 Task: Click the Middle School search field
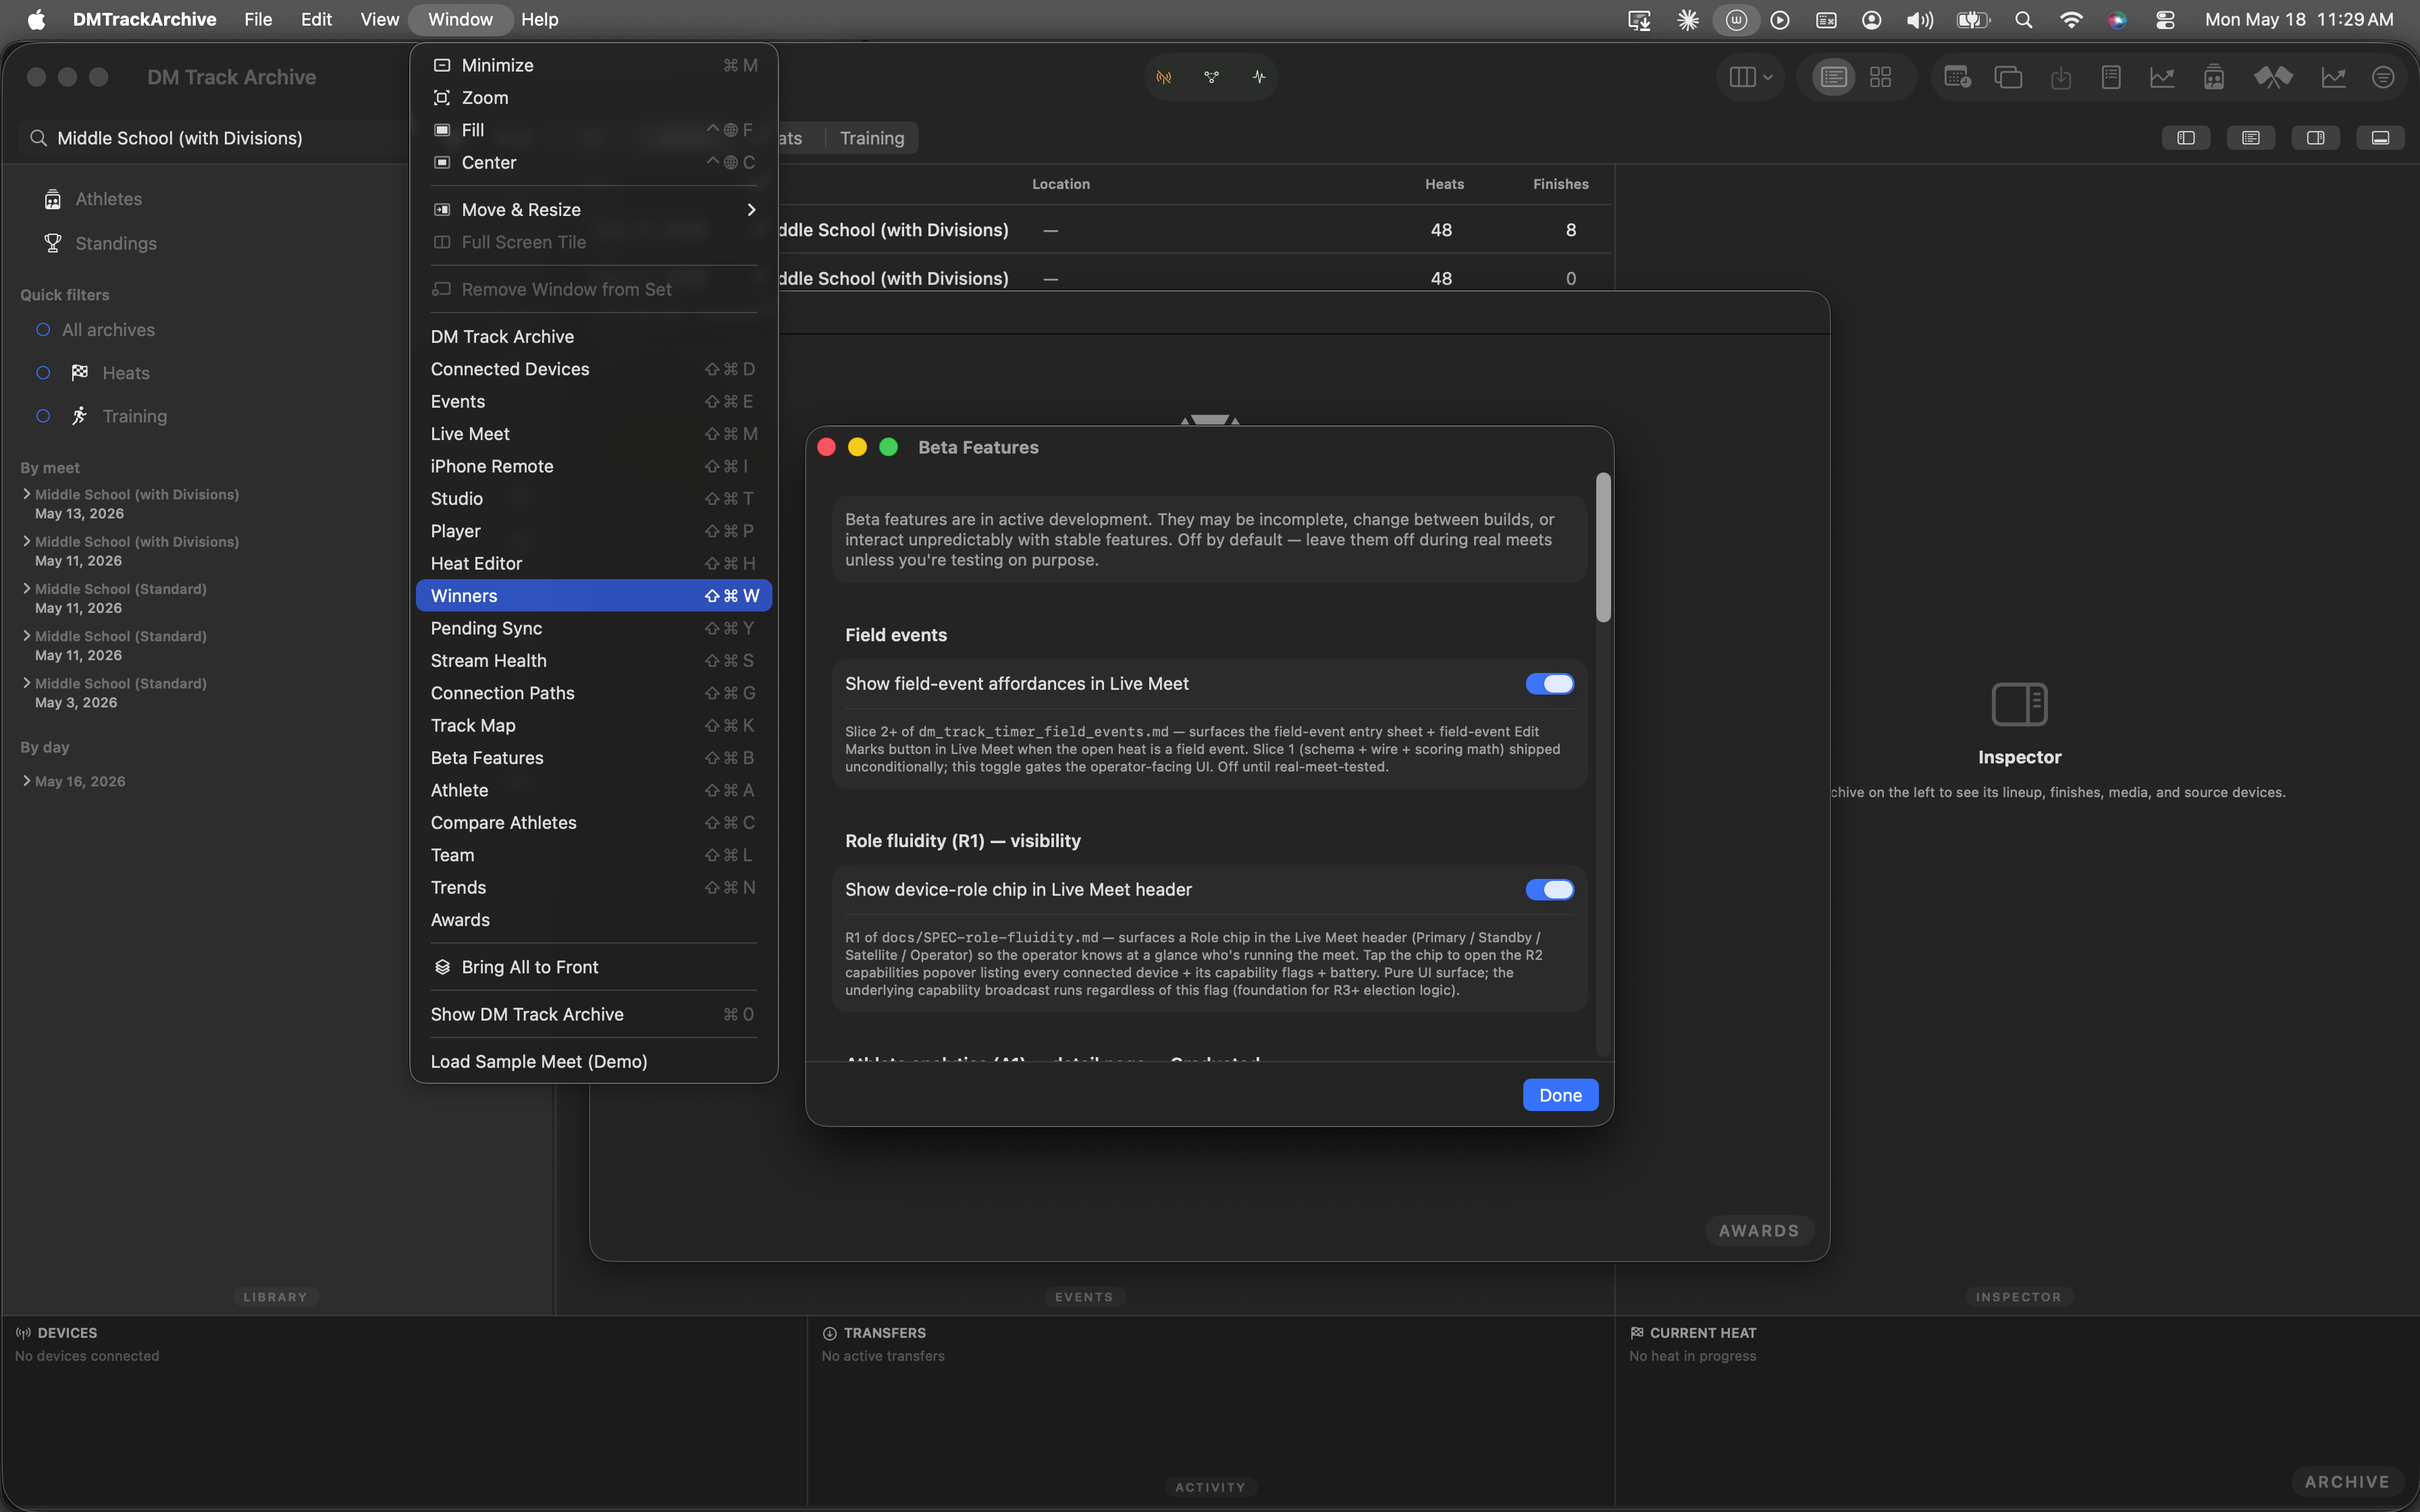click(x=215, y=138)
